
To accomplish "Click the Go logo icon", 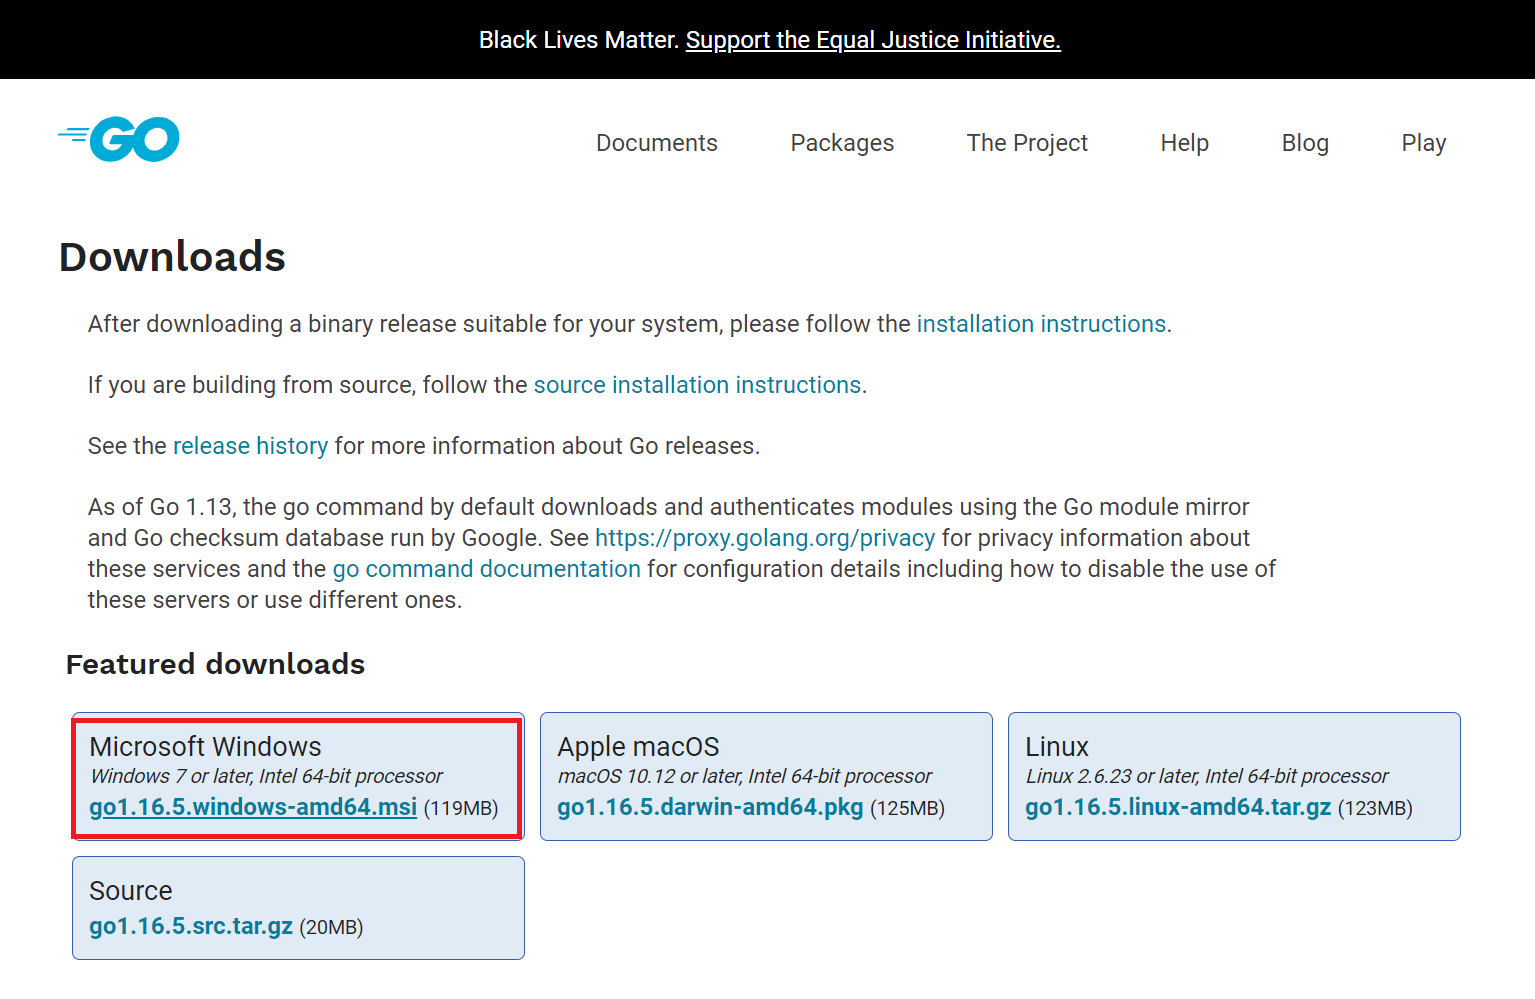I will (x=119, y=139).
